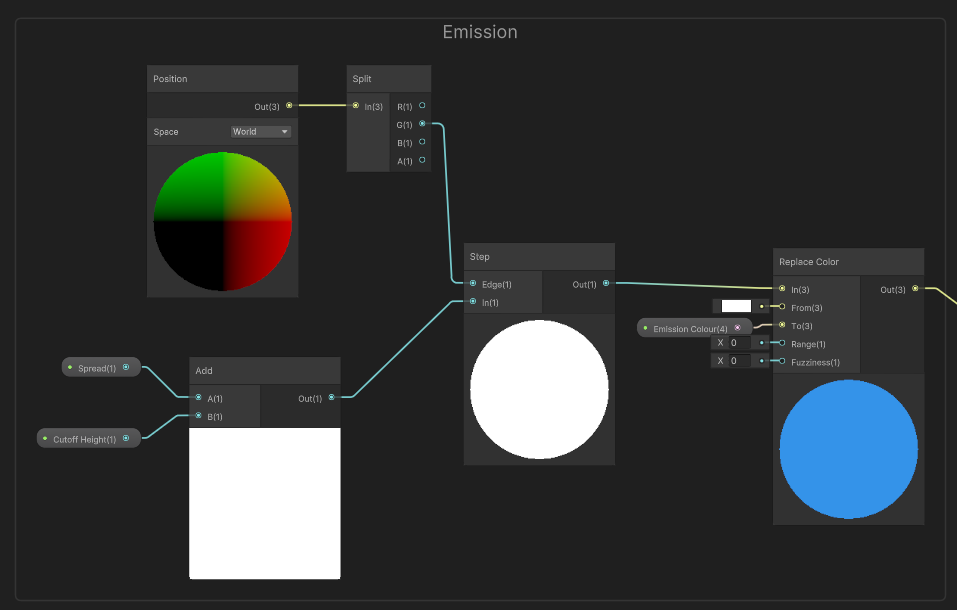The image size is (957, 610).
Task: Remove Emission Colour link using its X button
Action: (737, 328)
